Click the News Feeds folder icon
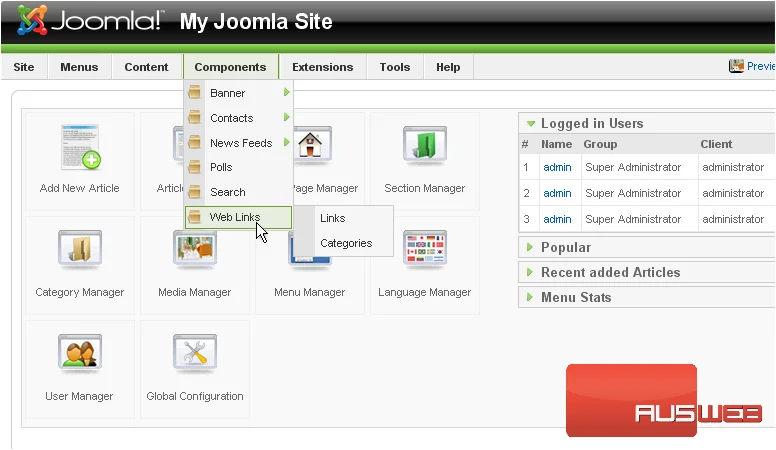Image resolution: width=776 pixels, height=450 pixels. [194, 143]
